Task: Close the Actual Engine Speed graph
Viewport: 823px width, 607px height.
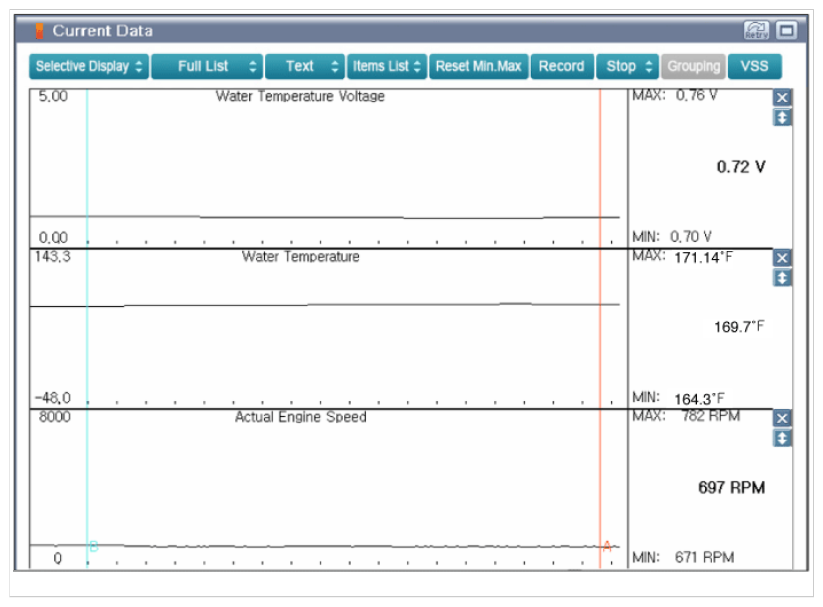Action: click(x=782, y=418)
